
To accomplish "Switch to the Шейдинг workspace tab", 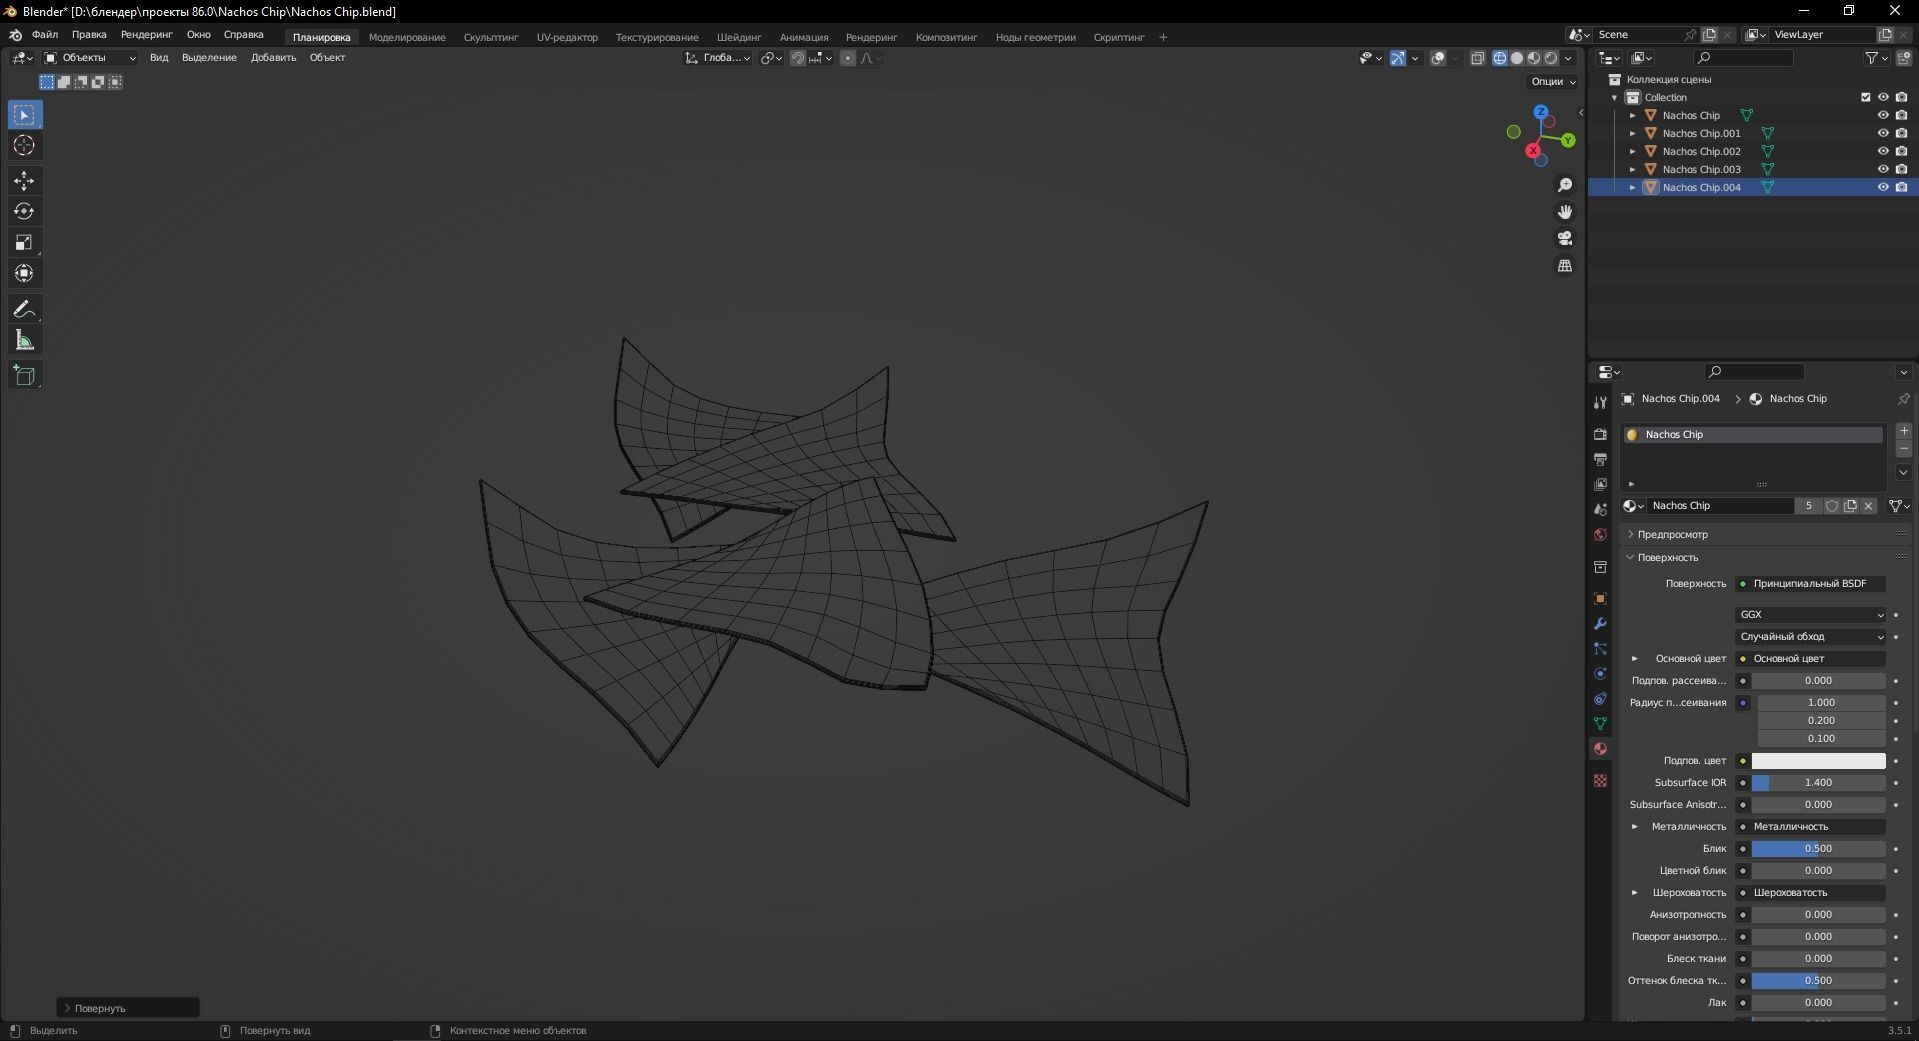I will click(x=739, y=37).
